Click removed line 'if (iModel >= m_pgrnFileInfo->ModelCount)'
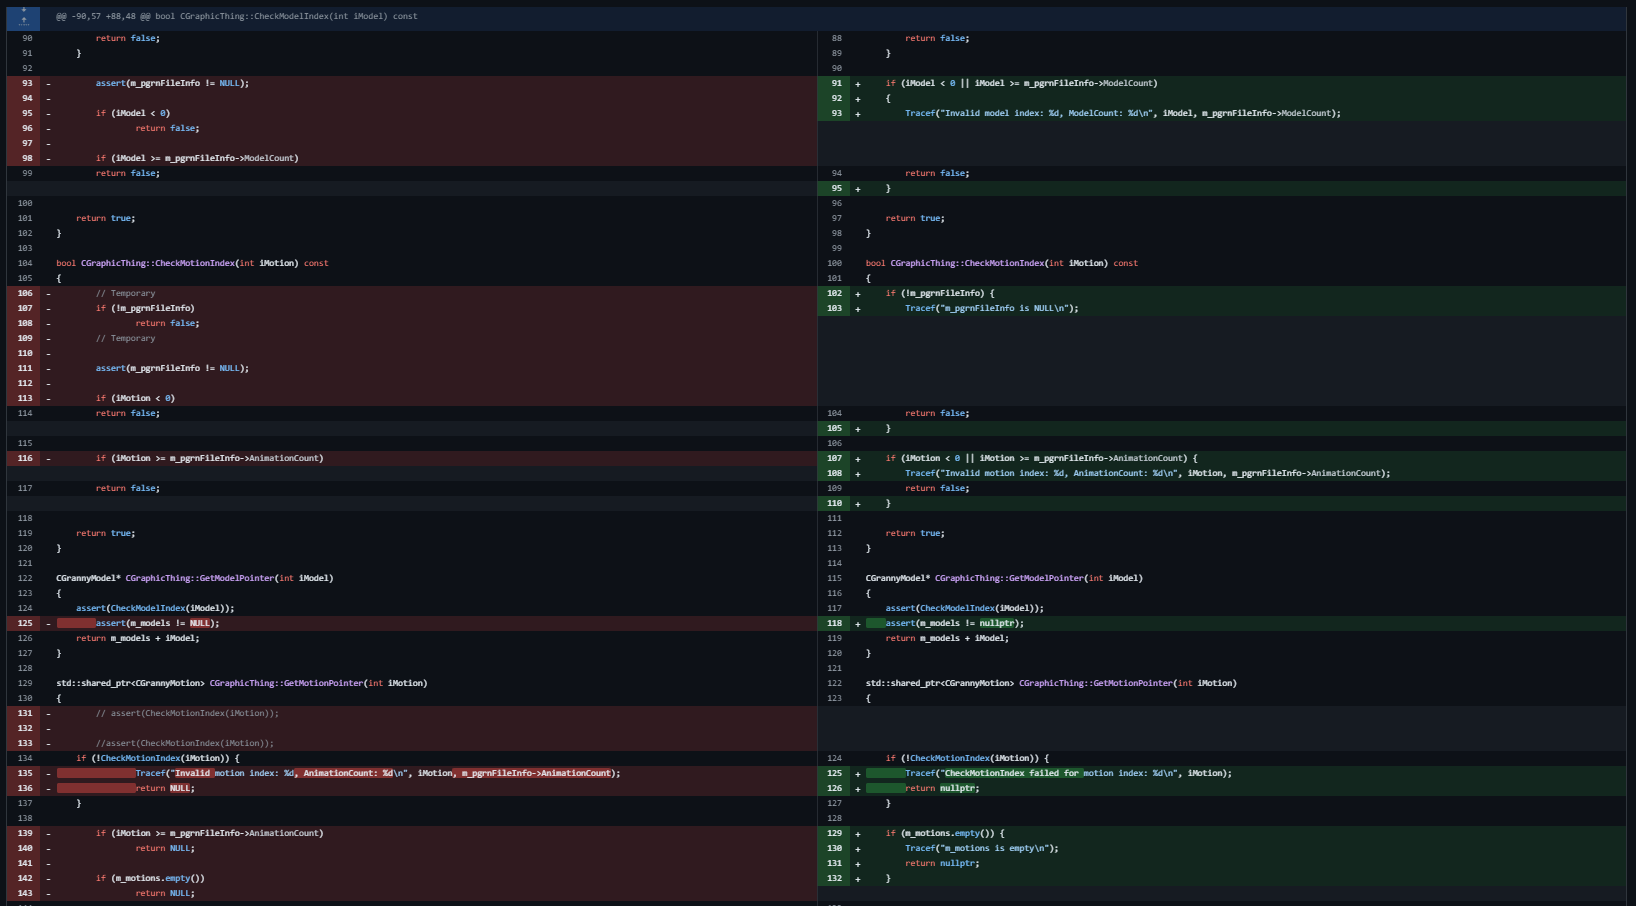The image size is (1636, 906). pyautogui.click(x=197, y=158)
